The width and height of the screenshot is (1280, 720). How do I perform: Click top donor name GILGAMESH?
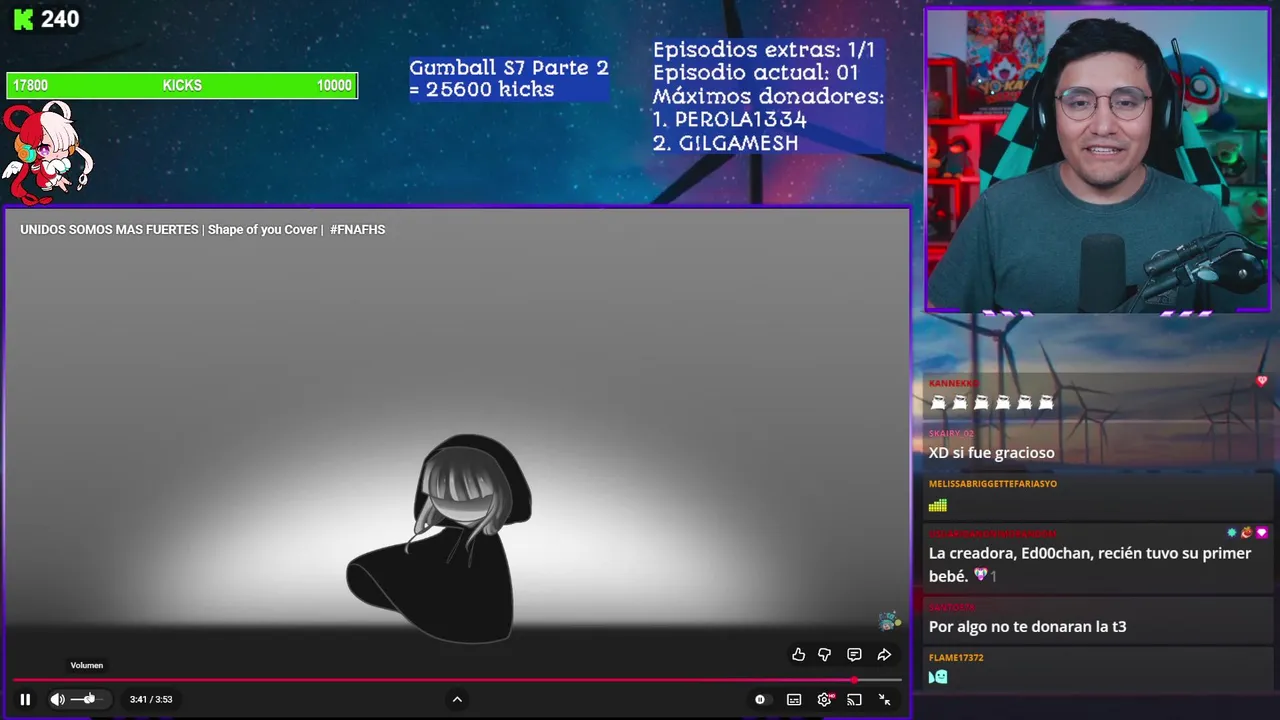point(738,143)
